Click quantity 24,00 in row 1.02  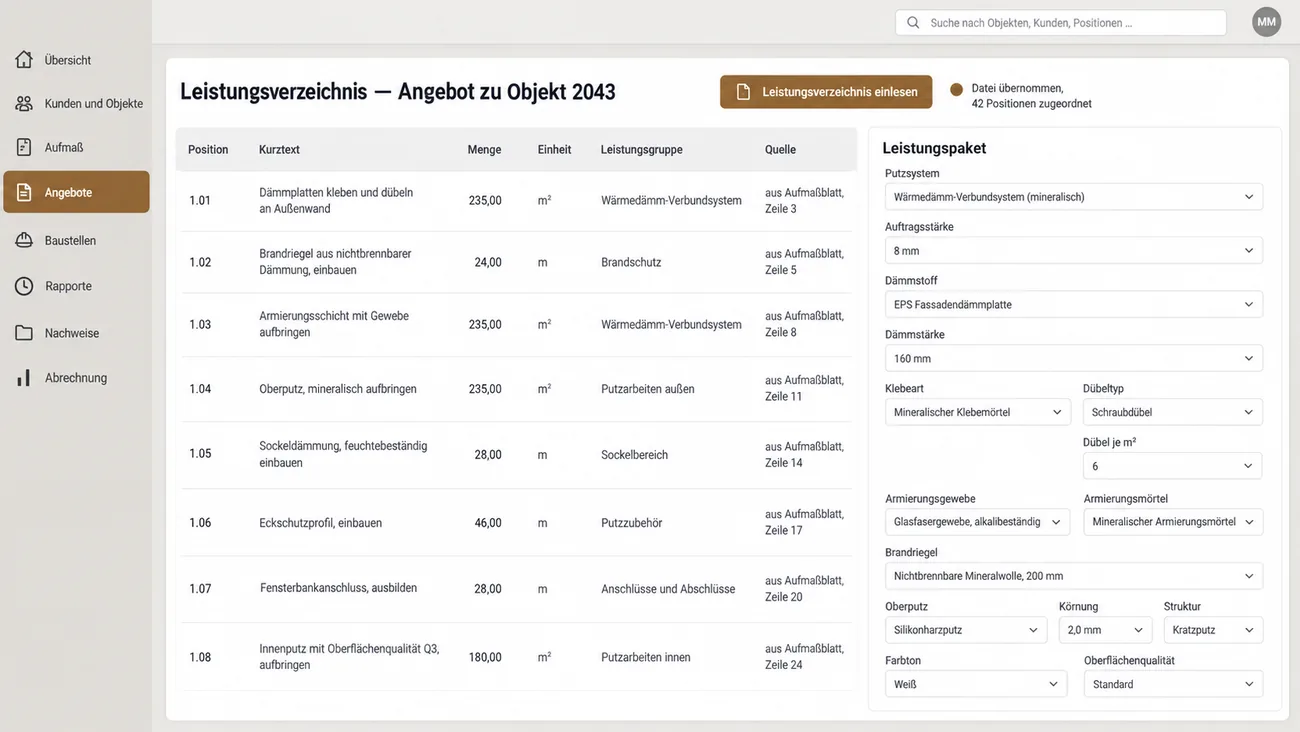click(488, 262)
